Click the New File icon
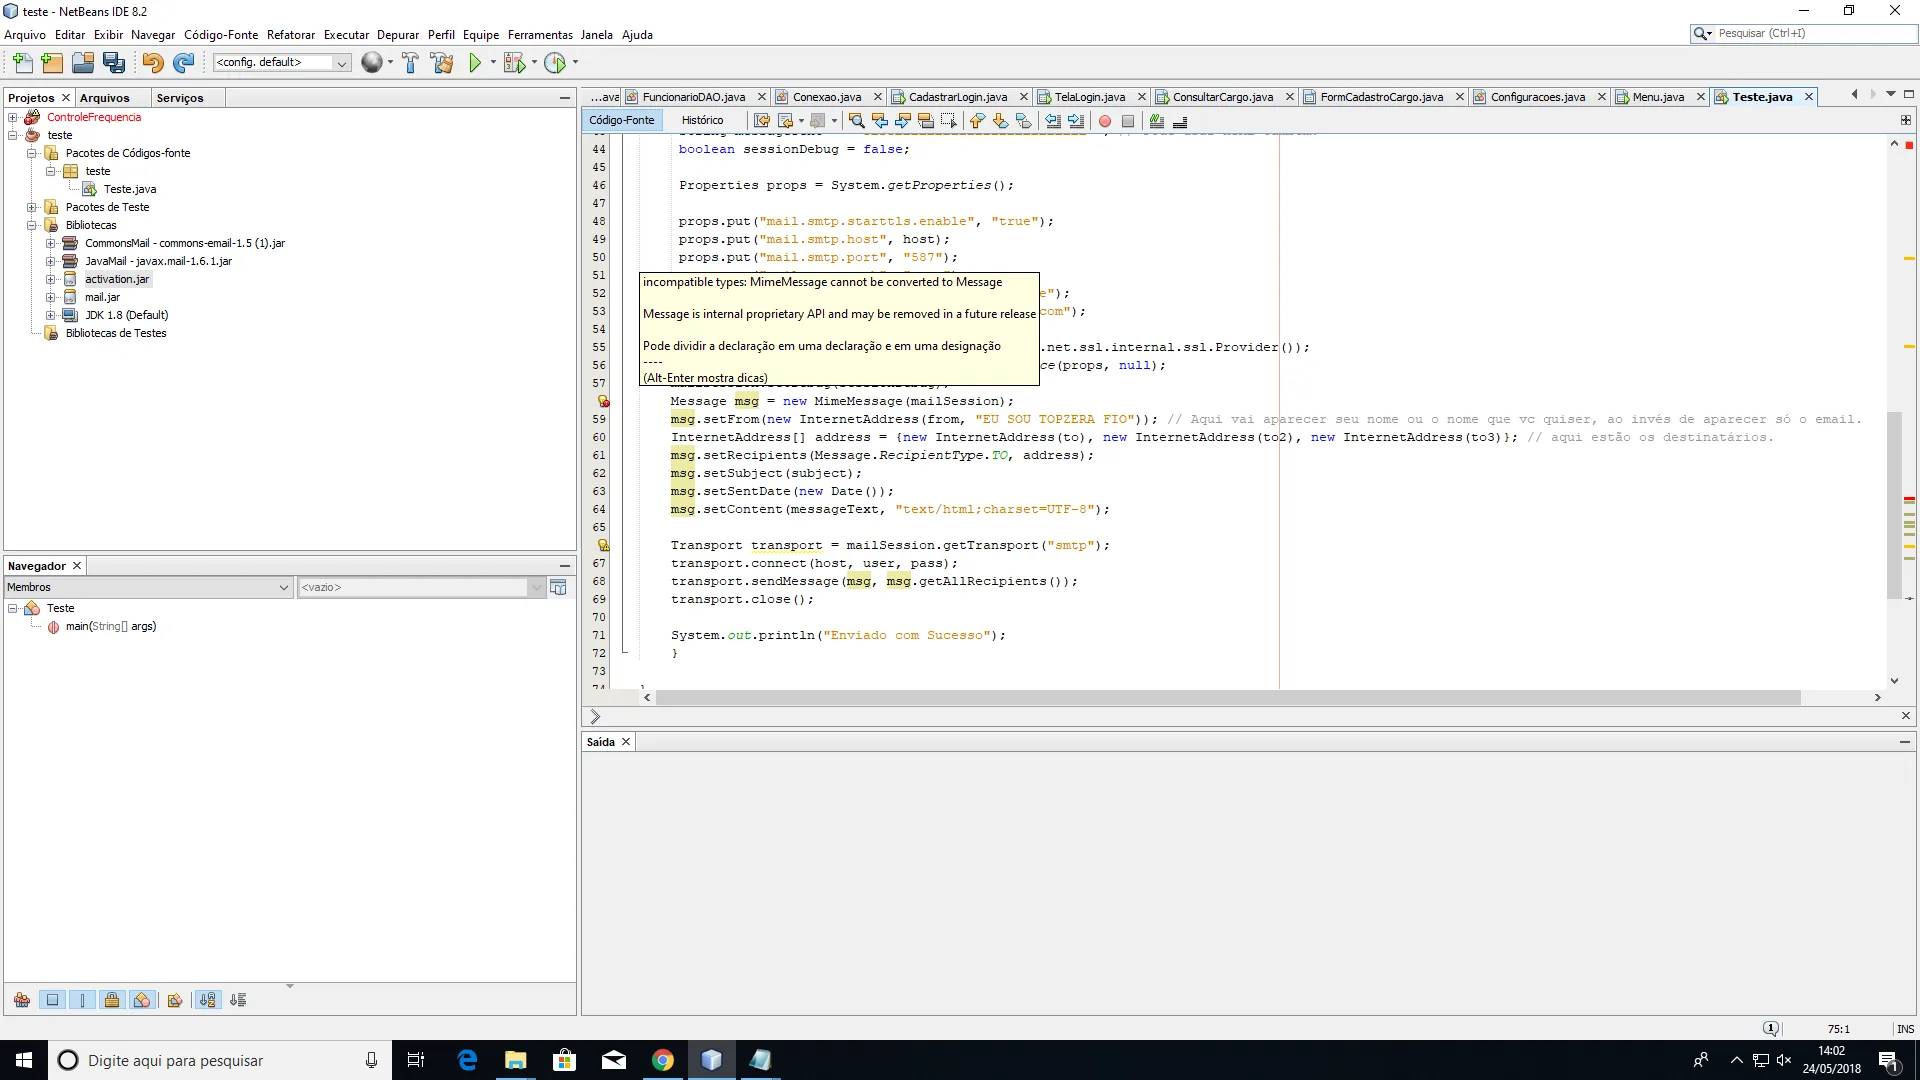Image resolution: width=1920 pixels, height=1080 pixels. (x=22, y=63)
